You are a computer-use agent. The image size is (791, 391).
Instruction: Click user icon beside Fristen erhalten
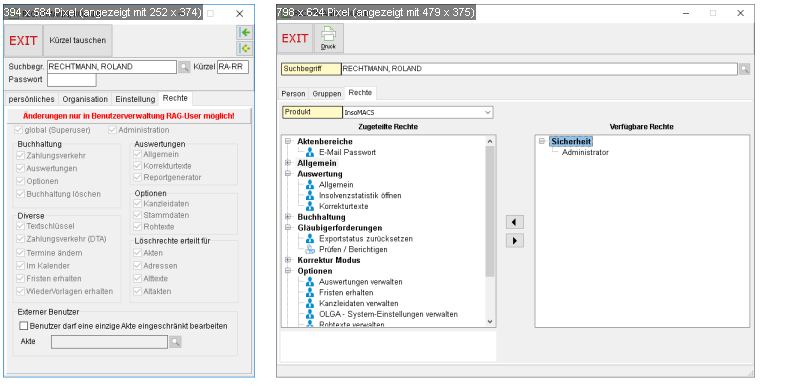coord(310,293)
